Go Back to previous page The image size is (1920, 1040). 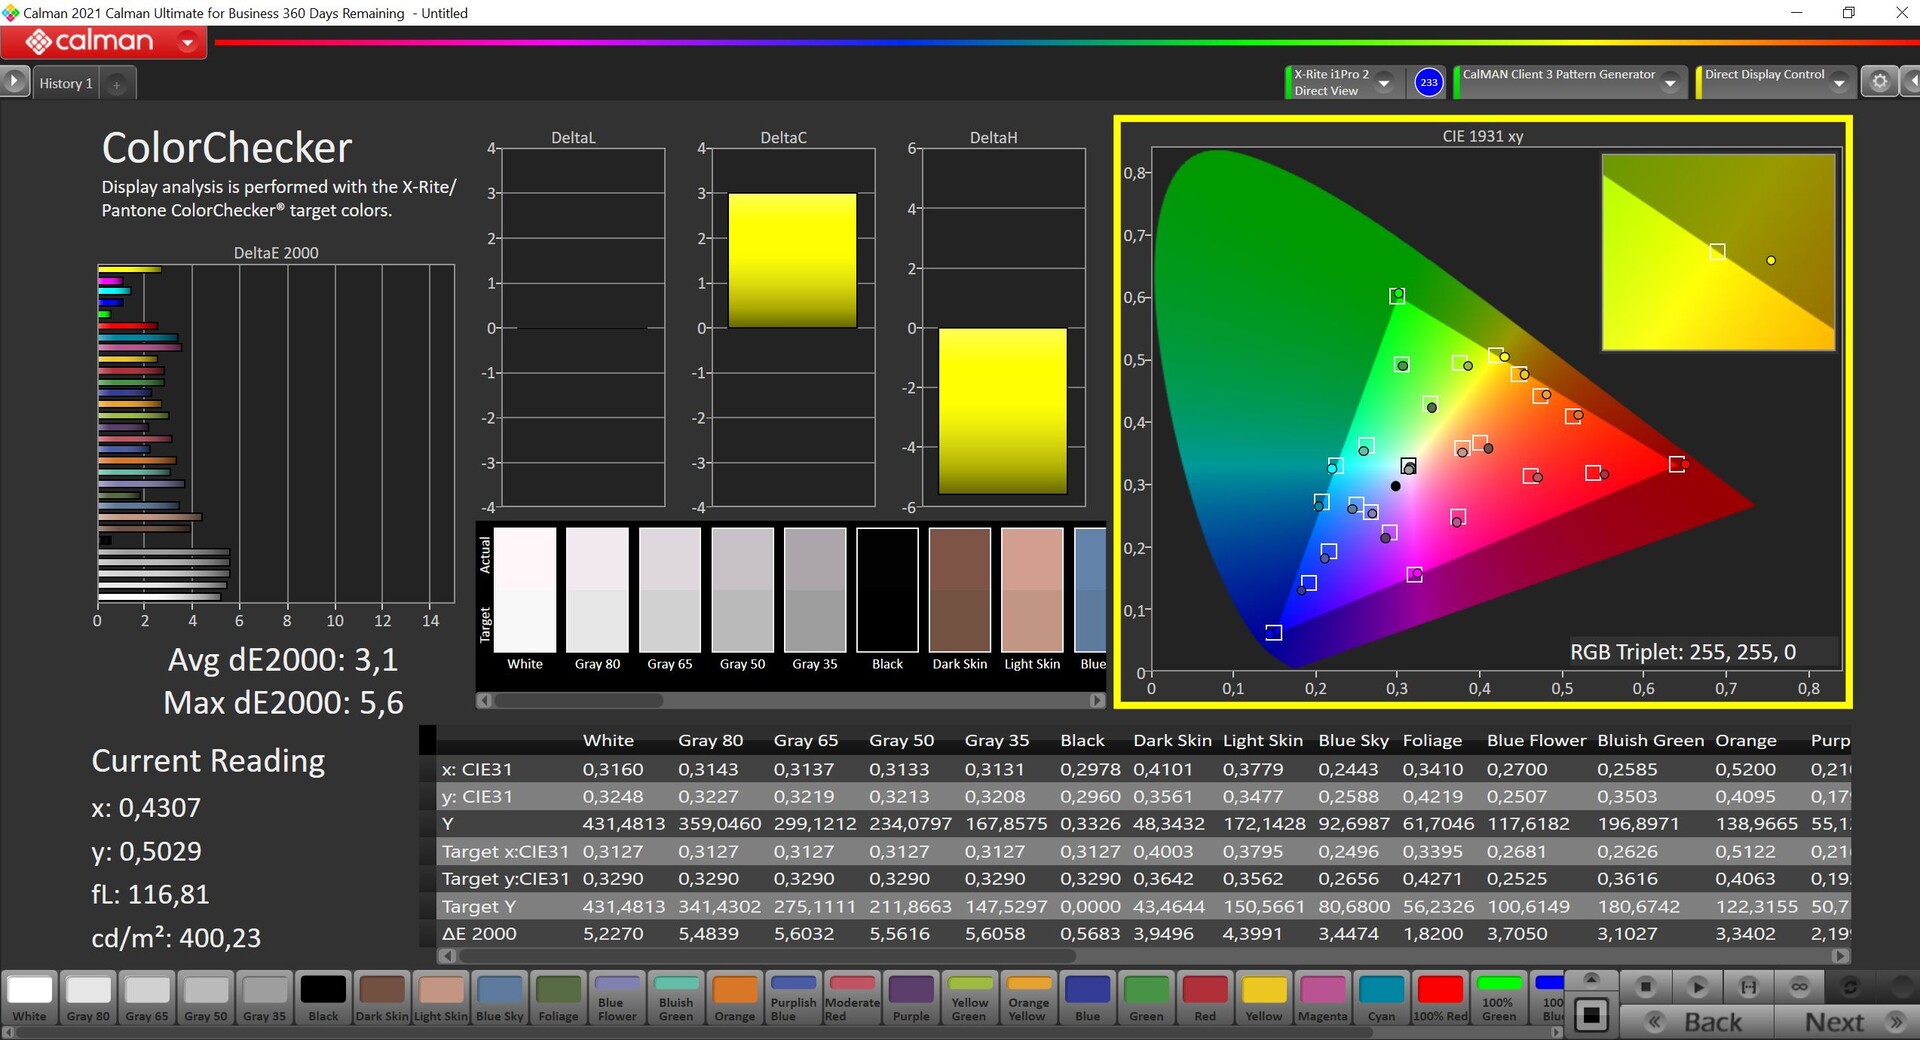pos(1697,1022)
